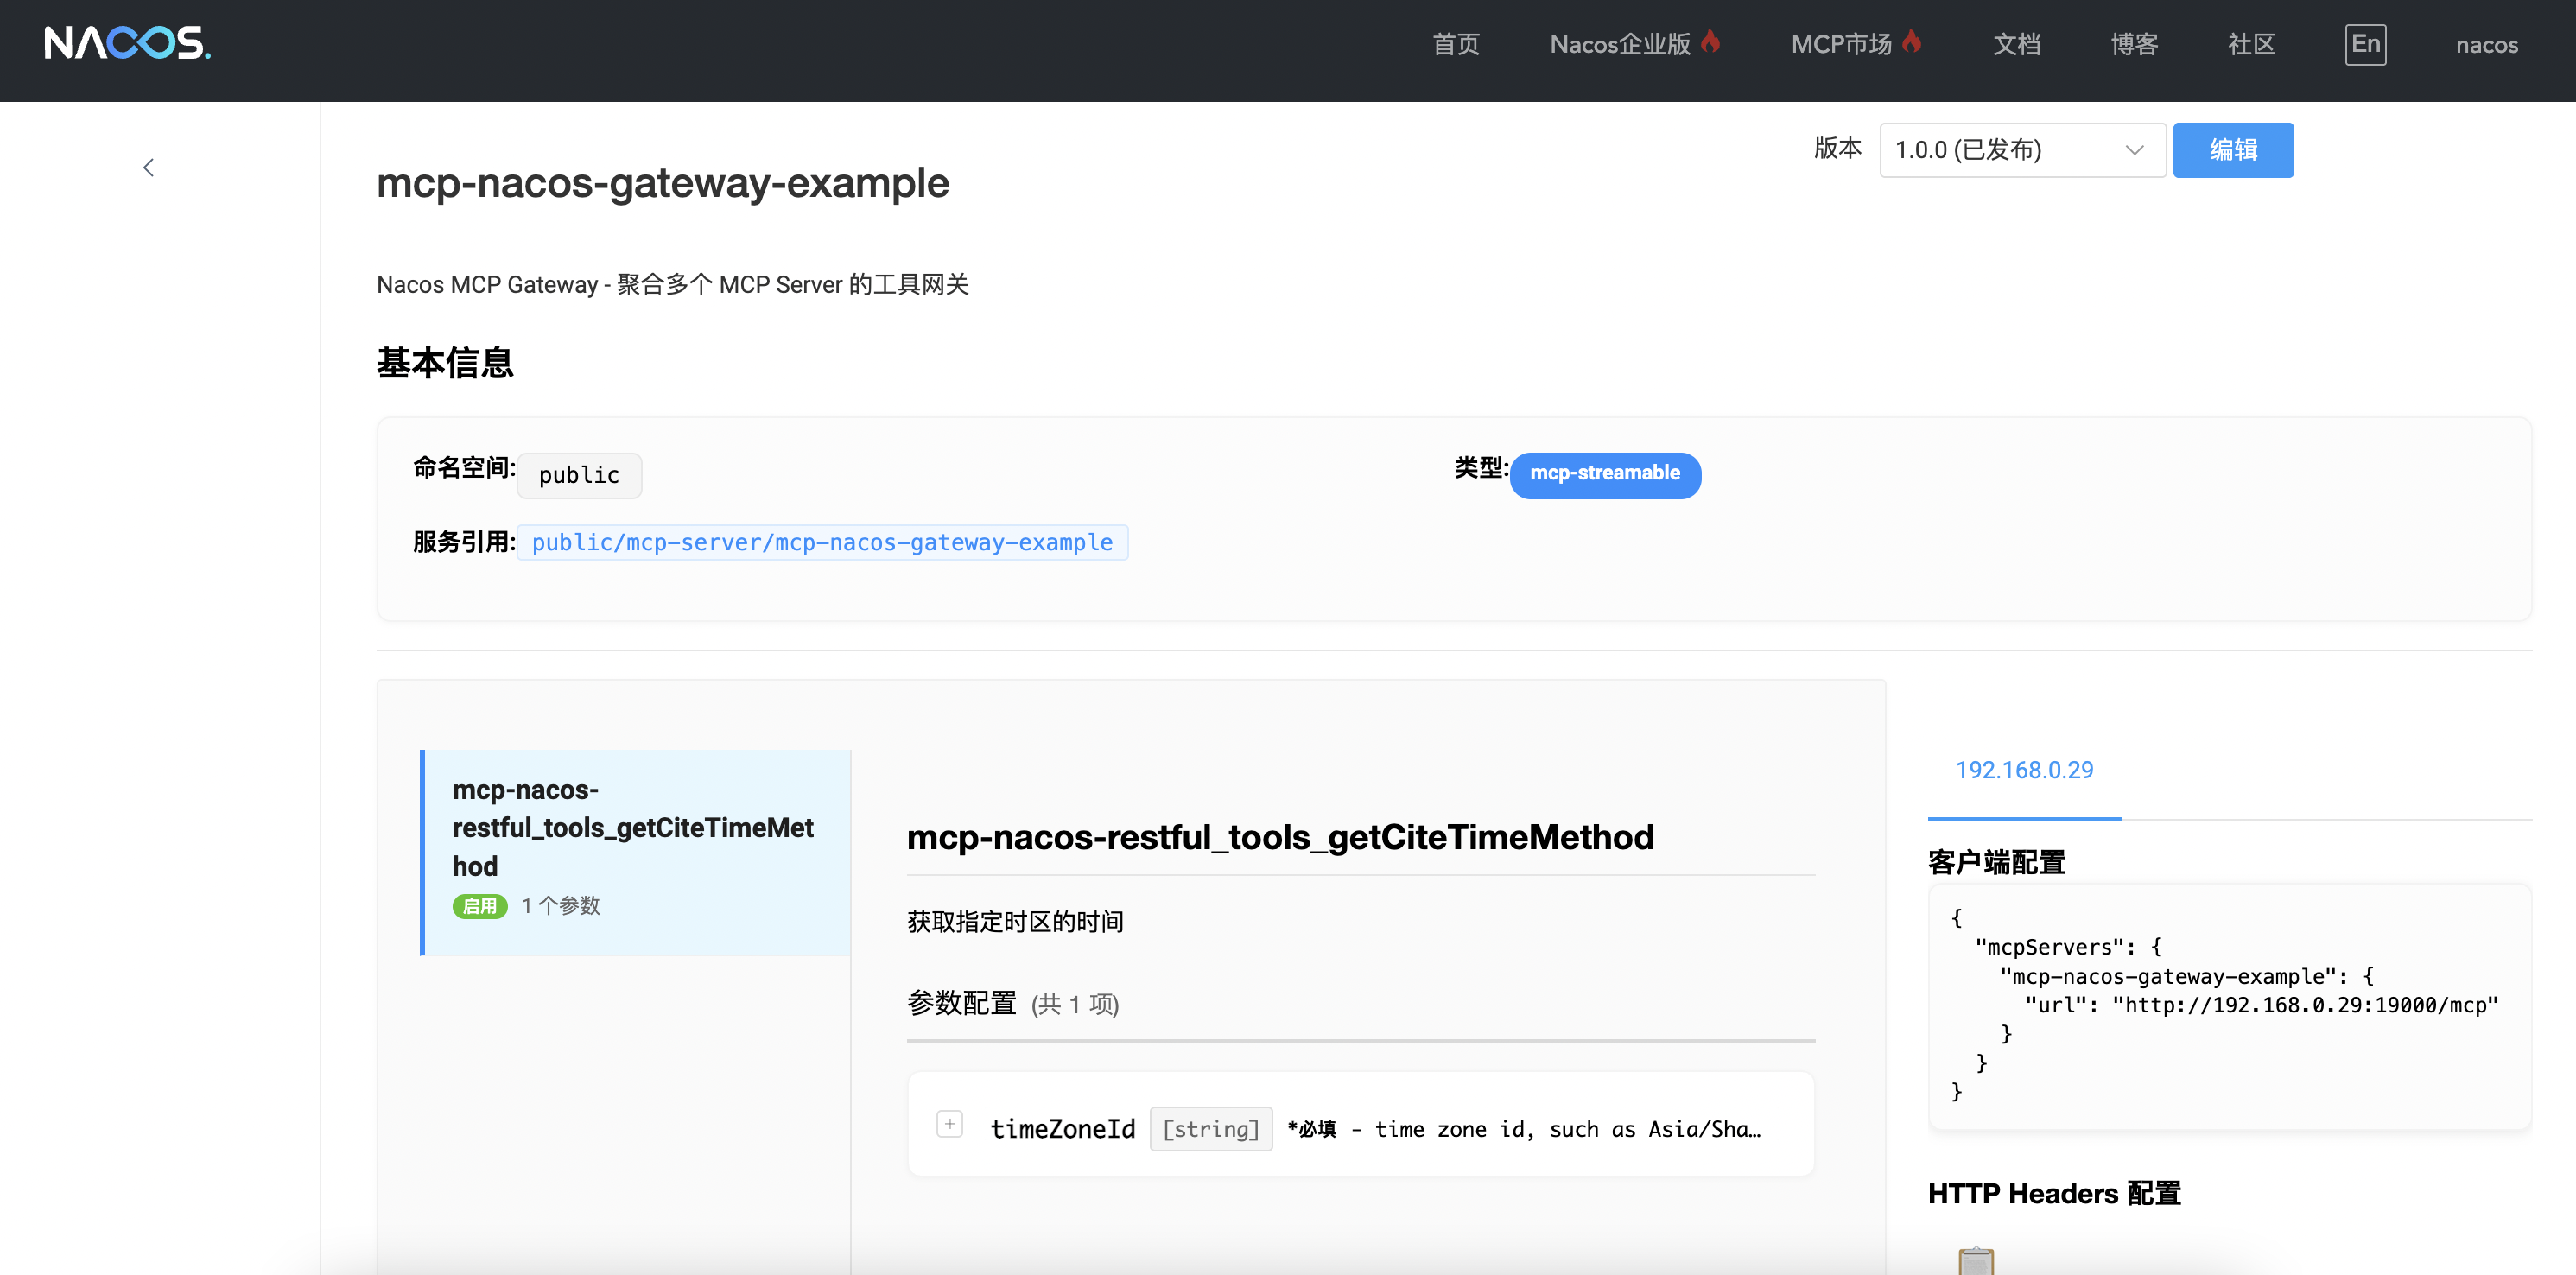Viewport: 2576px width, 1275px height.
Task: Open the nacos user menu
Action: pos(2486,44)
